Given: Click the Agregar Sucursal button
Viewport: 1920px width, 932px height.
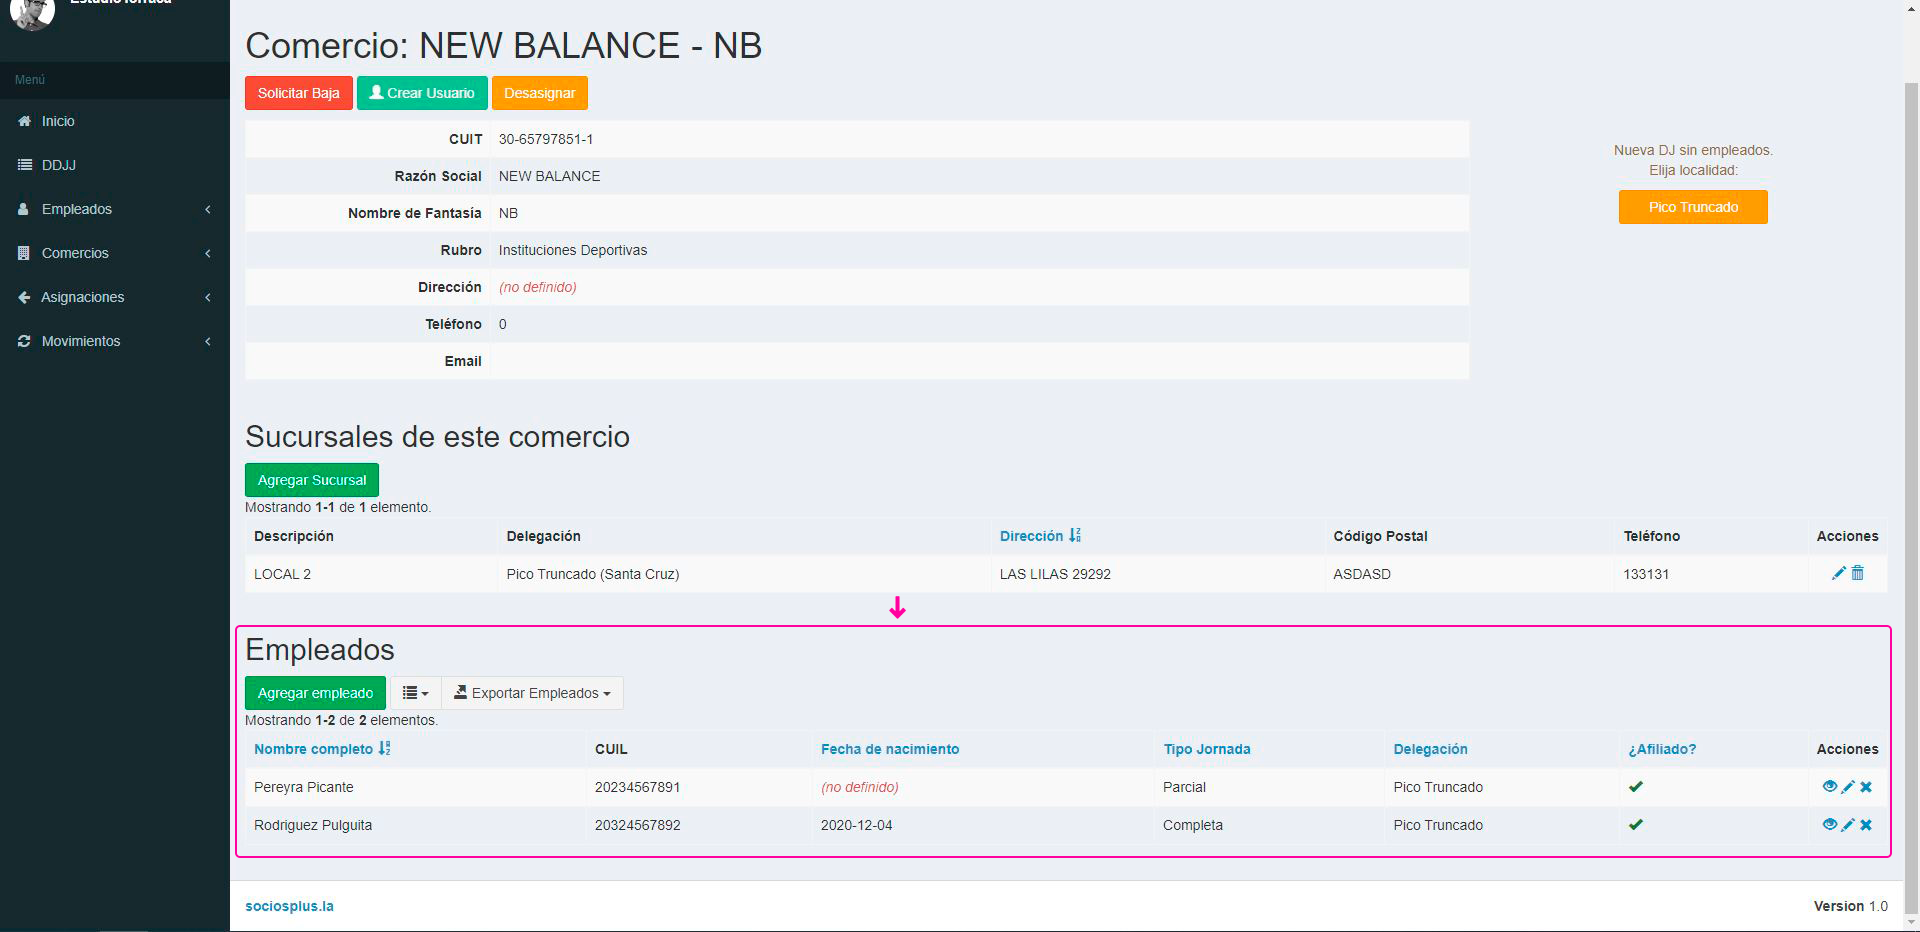Looking at the screenshot, I should click(312, 480).
